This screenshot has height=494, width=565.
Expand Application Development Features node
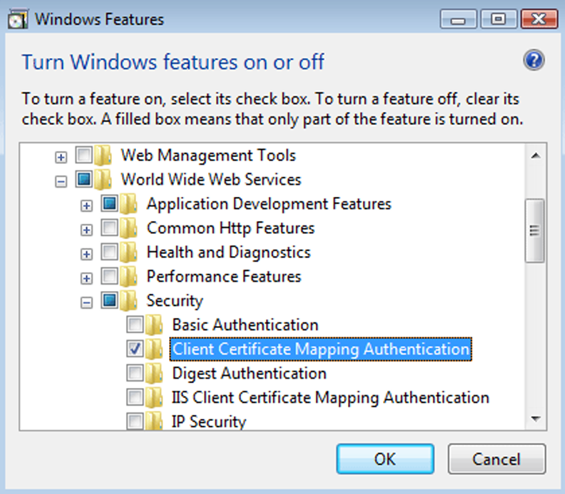coord(86,206)
